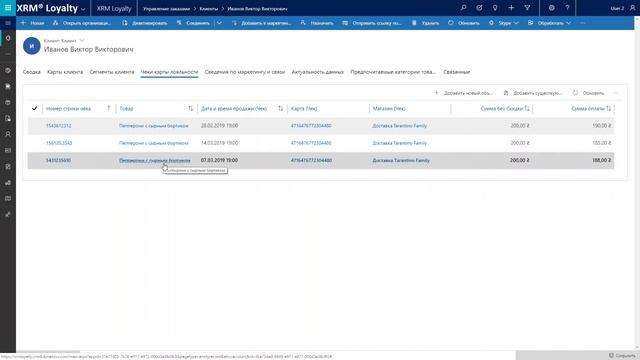Switch to the Сегменты клиента tab
Screen dimensions: 640x360
click(x=111, y=72)
